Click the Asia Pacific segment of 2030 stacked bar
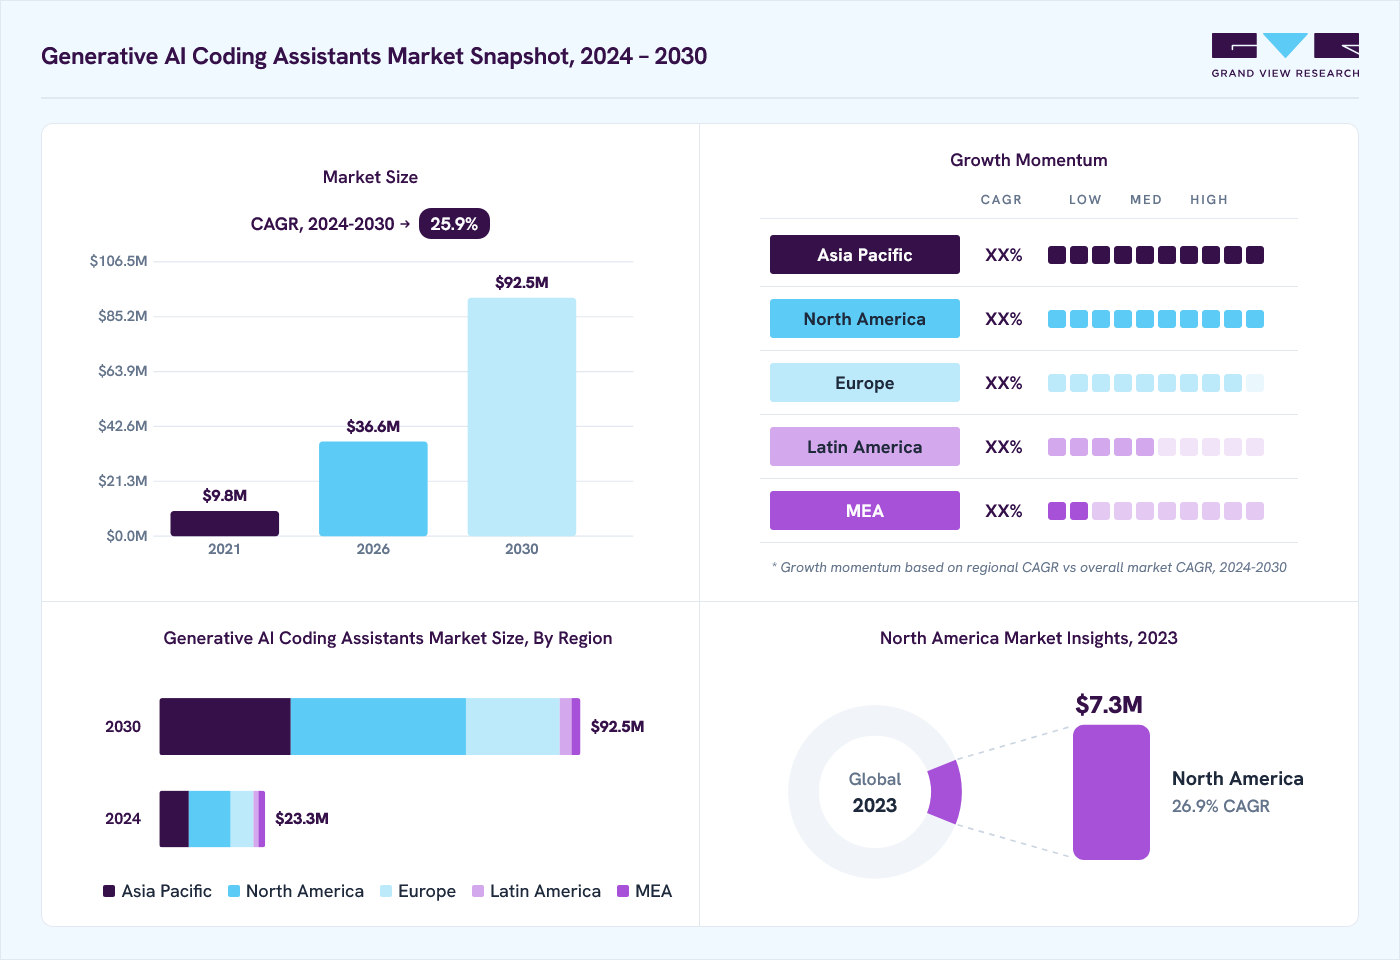The image size is (1400, 960). (225, 727)
